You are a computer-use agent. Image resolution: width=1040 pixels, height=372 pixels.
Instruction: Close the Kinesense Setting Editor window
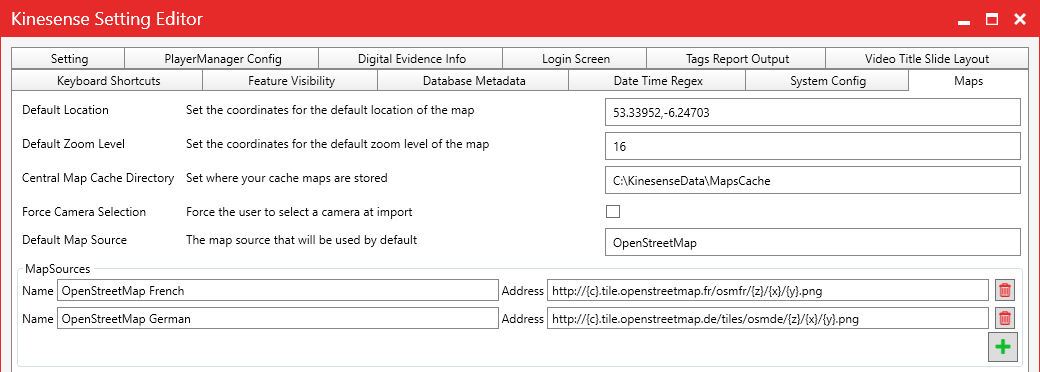point(1020,20)
